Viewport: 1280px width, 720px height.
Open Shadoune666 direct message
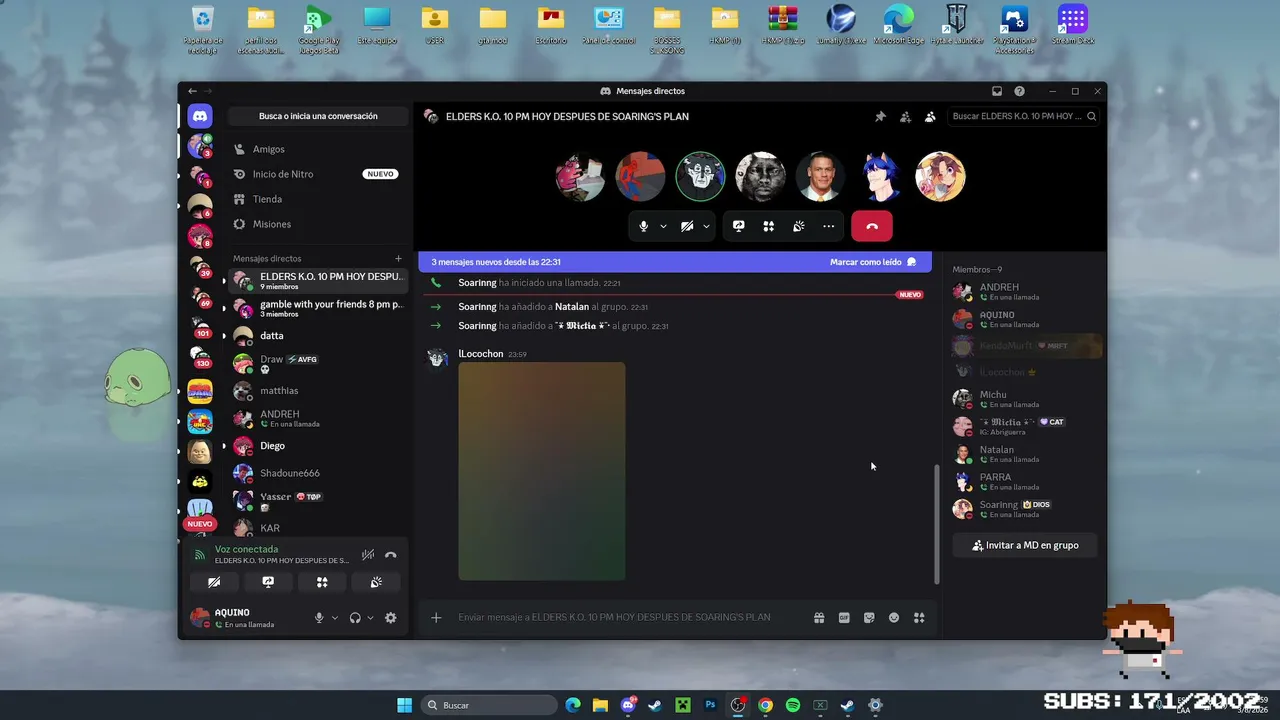coord(318,473)
